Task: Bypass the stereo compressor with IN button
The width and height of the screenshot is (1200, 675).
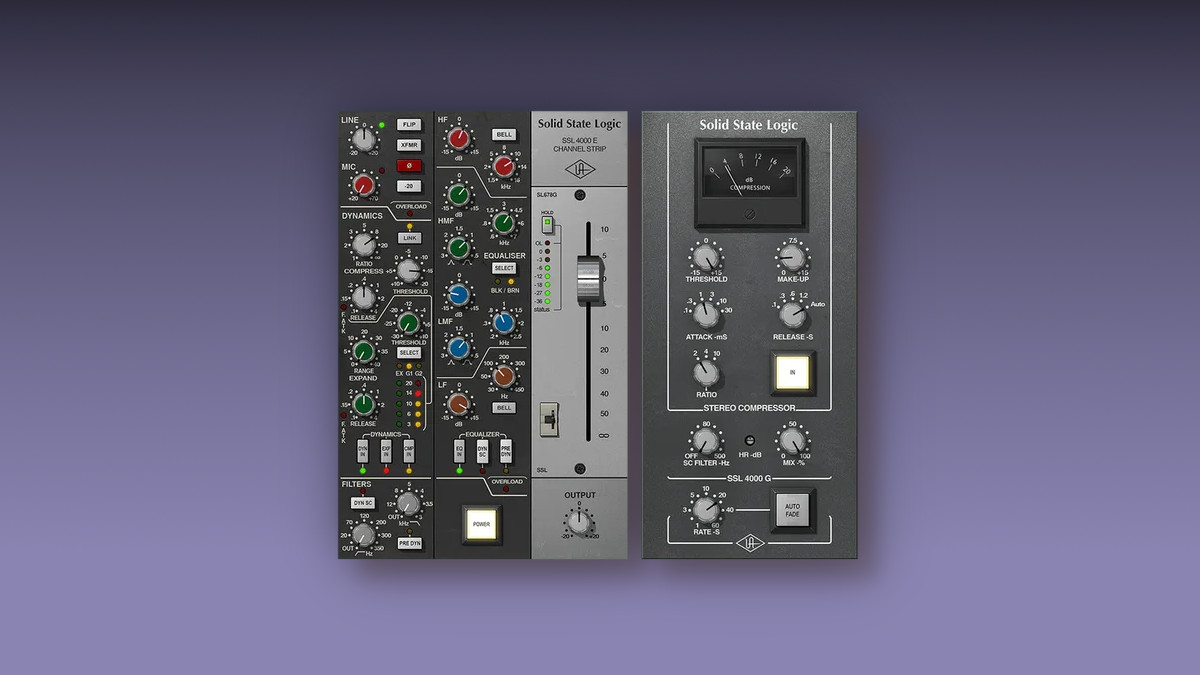Action: coord(792,371)
